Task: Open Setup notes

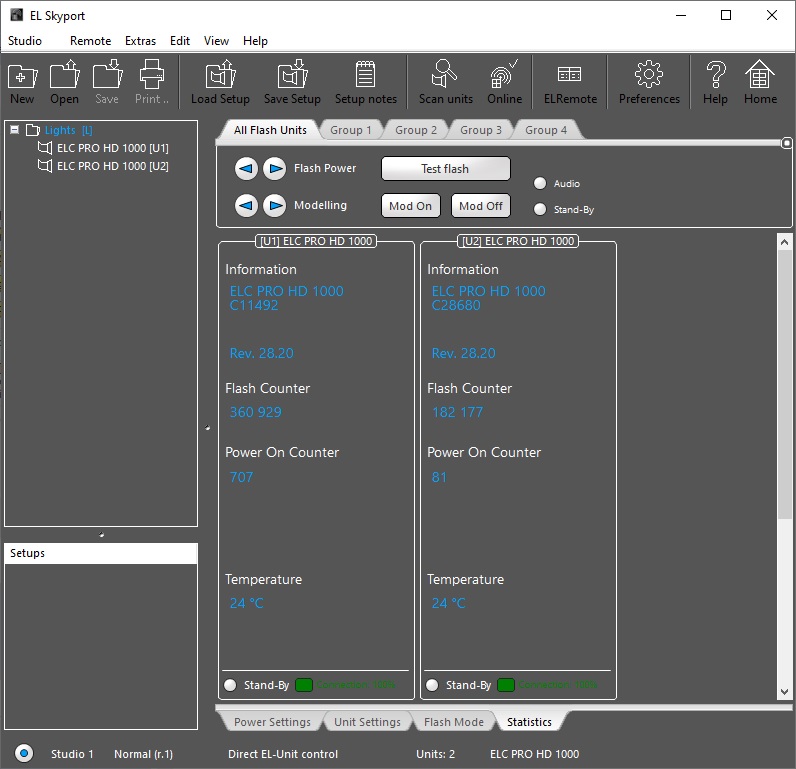Action: coord(365,83)
